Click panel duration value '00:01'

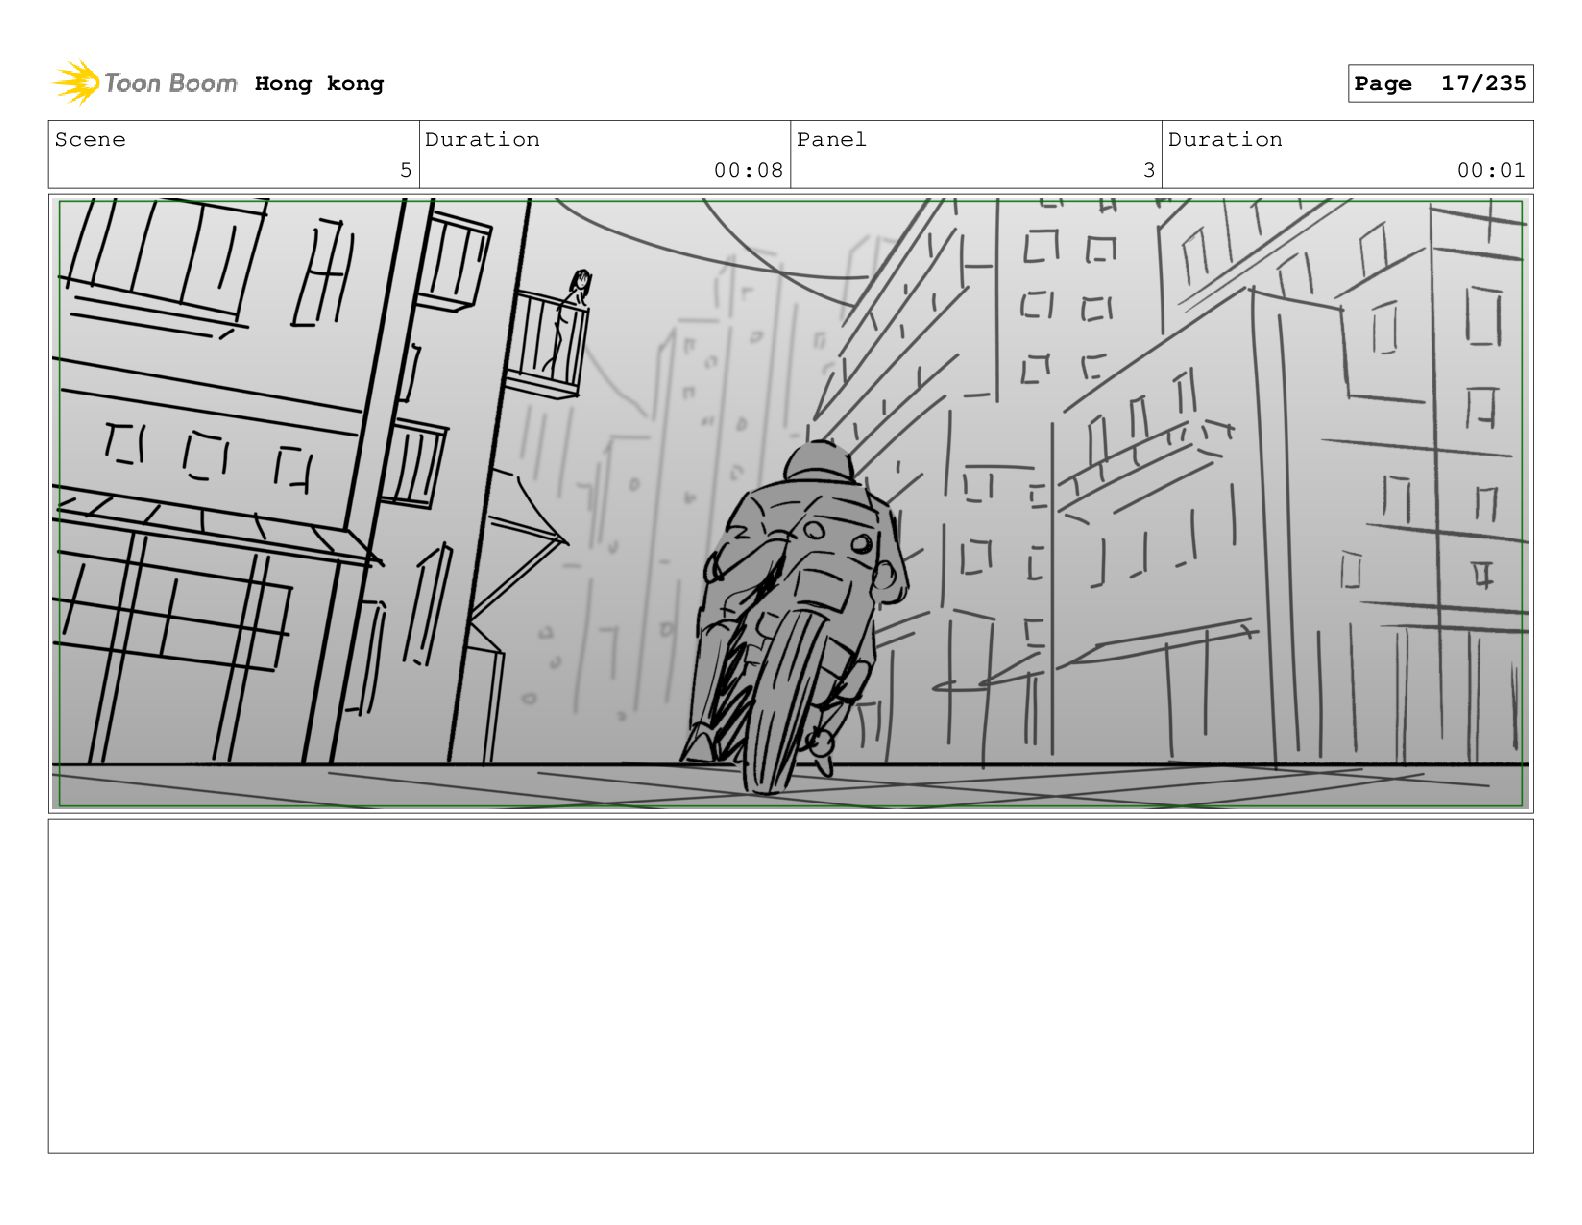click(1491, 170)
